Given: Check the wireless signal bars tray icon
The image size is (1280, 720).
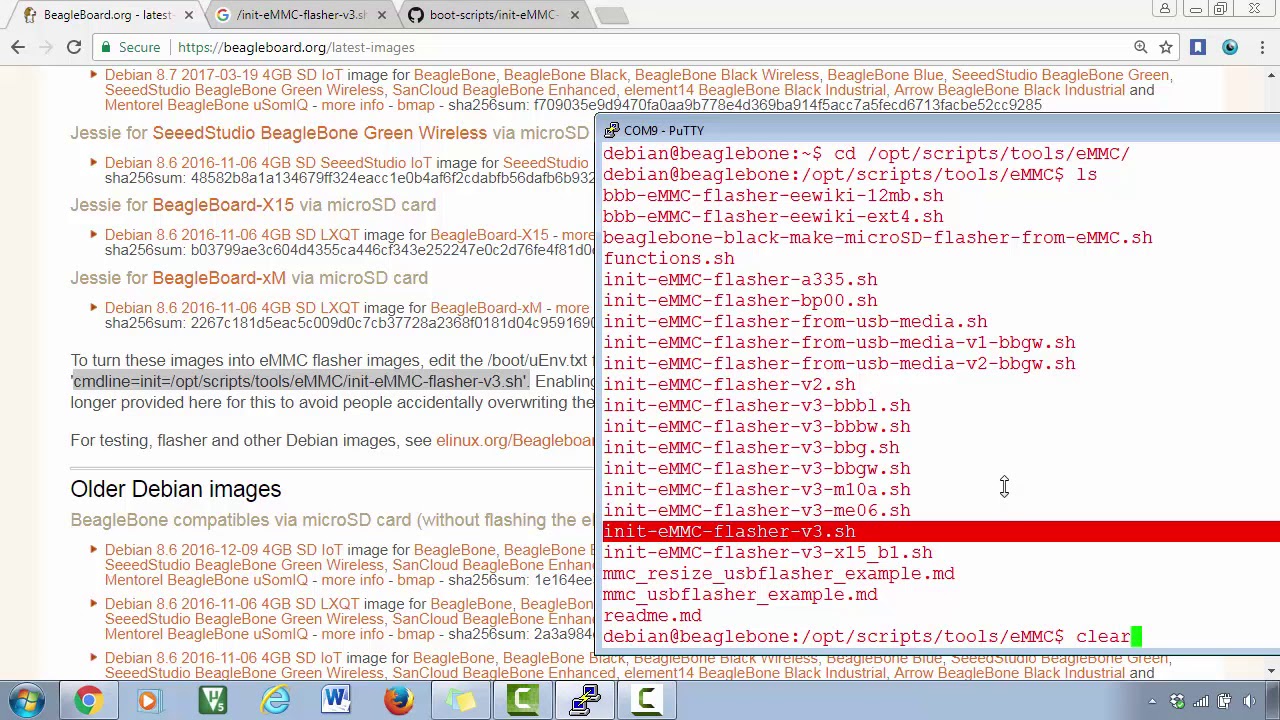Looking at the screenshot, I should [x=1201, y=701].
